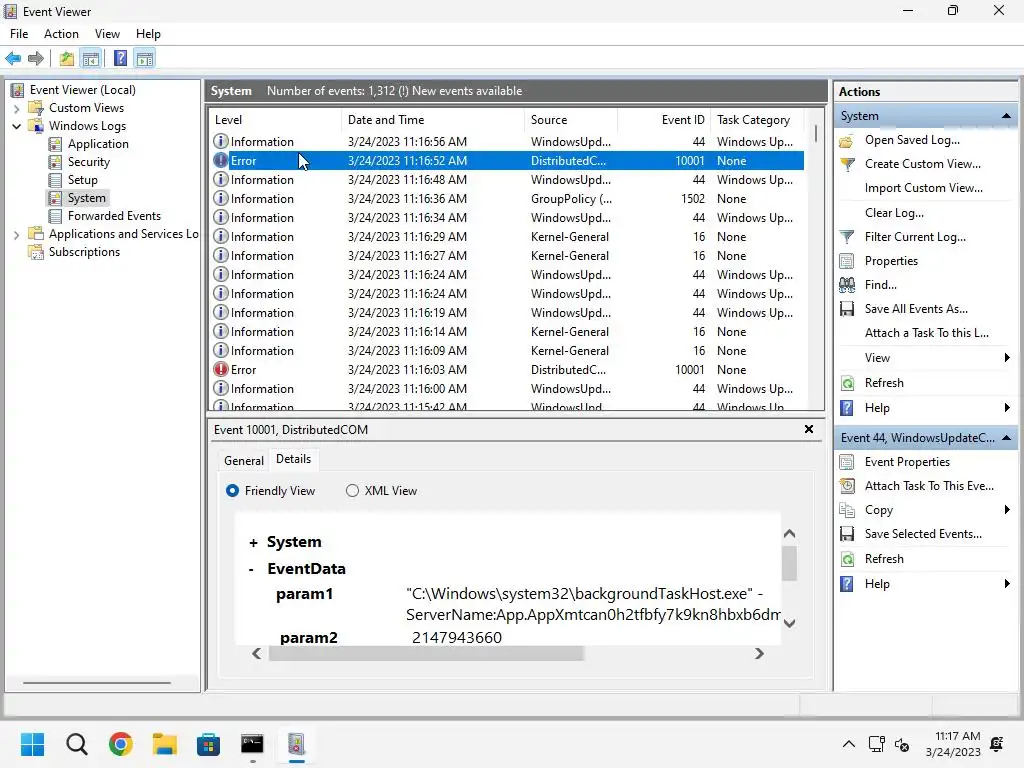Click Import Custom View action
This screenshot has height=768, width=1024.
point(923,188)
